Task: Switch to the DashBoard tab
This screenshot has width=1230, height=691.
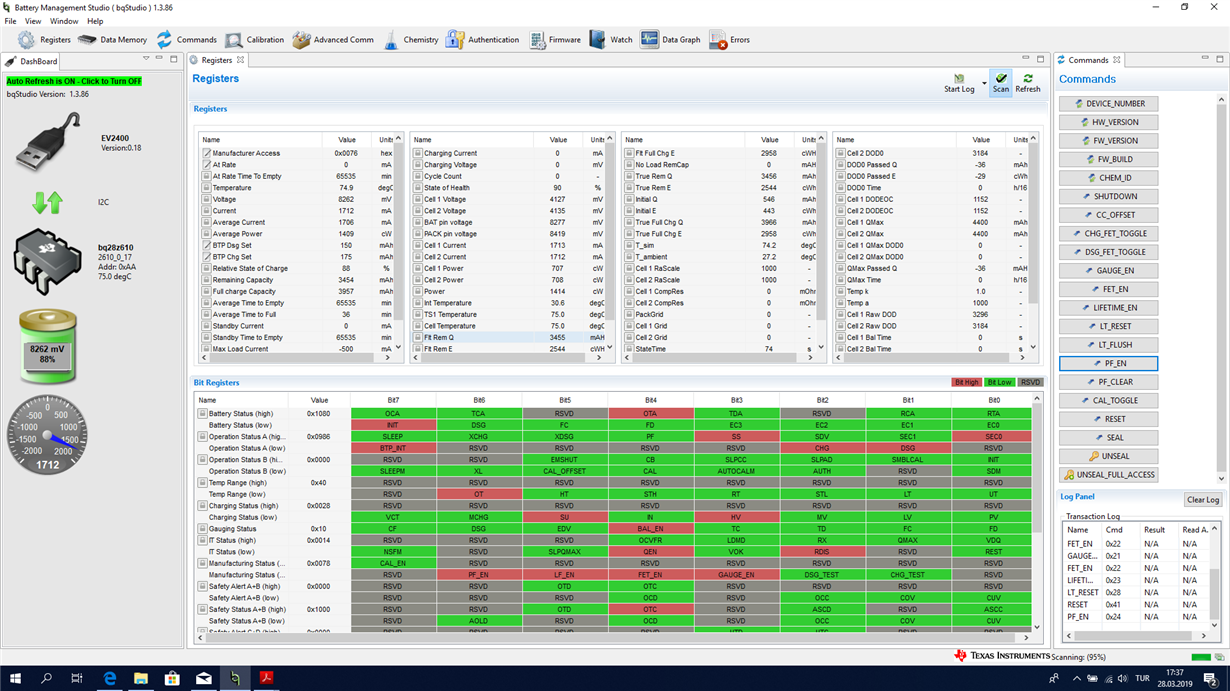Action: pos(32,61)
